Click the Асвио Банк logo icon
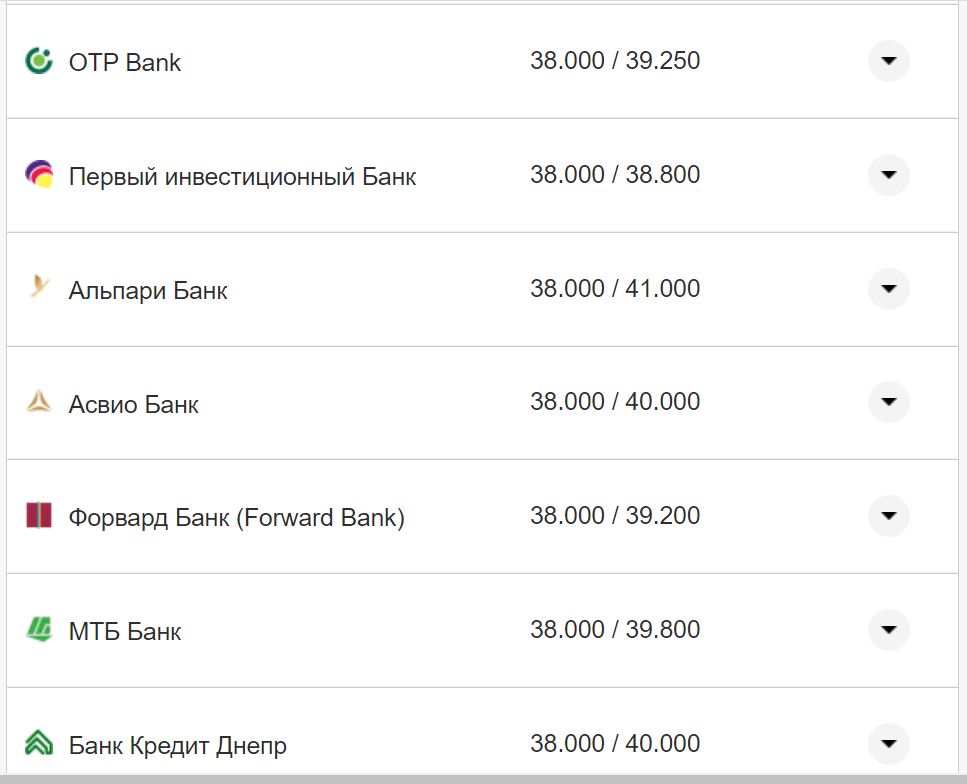 (x=38, y=403)
